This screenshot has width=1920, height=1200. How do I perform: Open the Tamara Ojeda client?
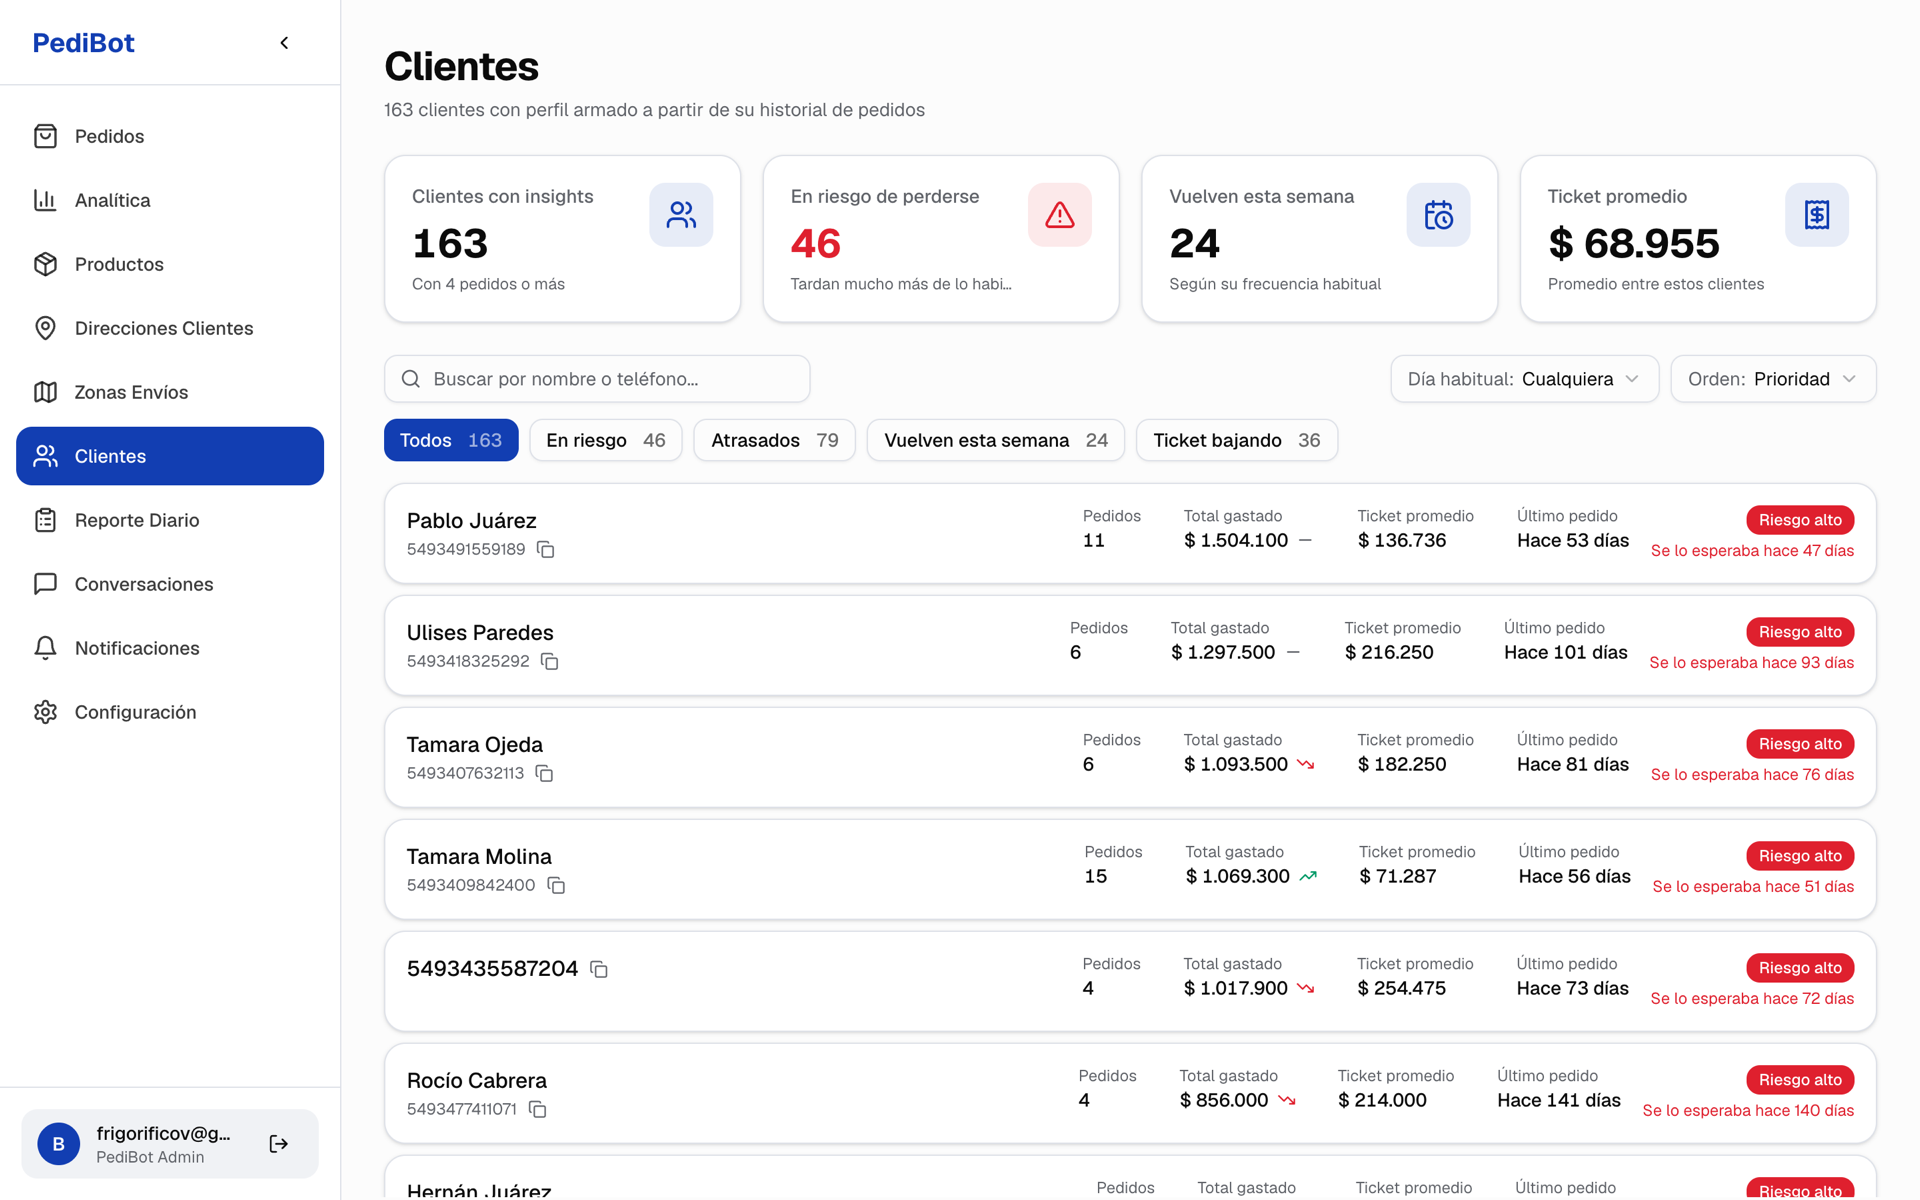tap(1130, 758)
